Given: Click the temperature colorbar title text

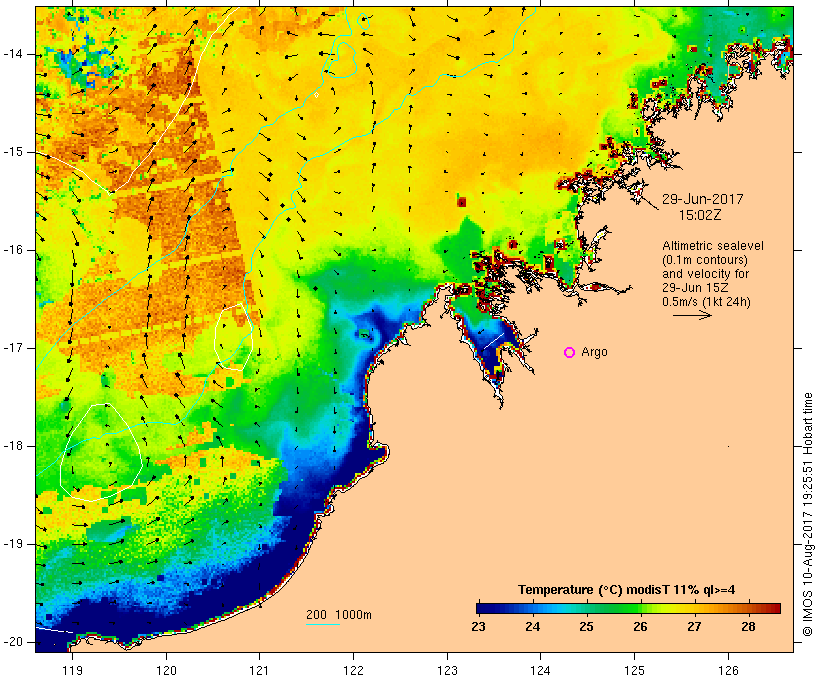Looking at the screenshot, I should point(627,590).
